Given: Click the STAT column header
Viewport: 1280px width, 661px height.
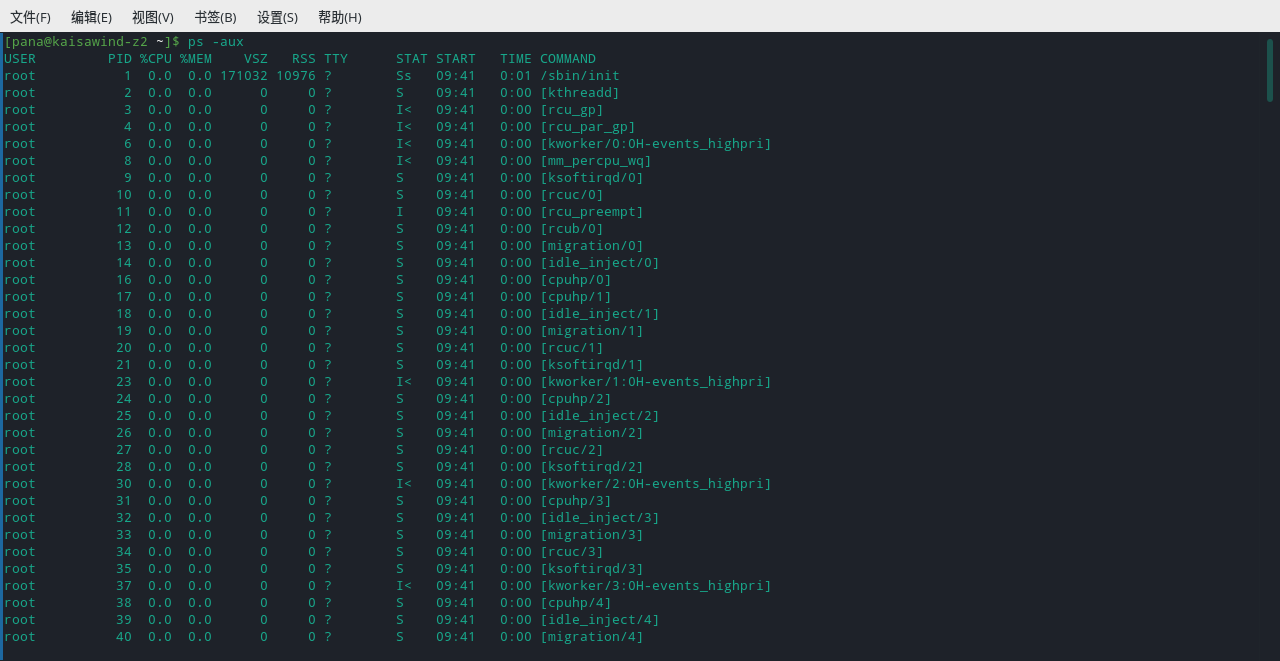Looking at the screenshot, I should [x=412, y=58].
